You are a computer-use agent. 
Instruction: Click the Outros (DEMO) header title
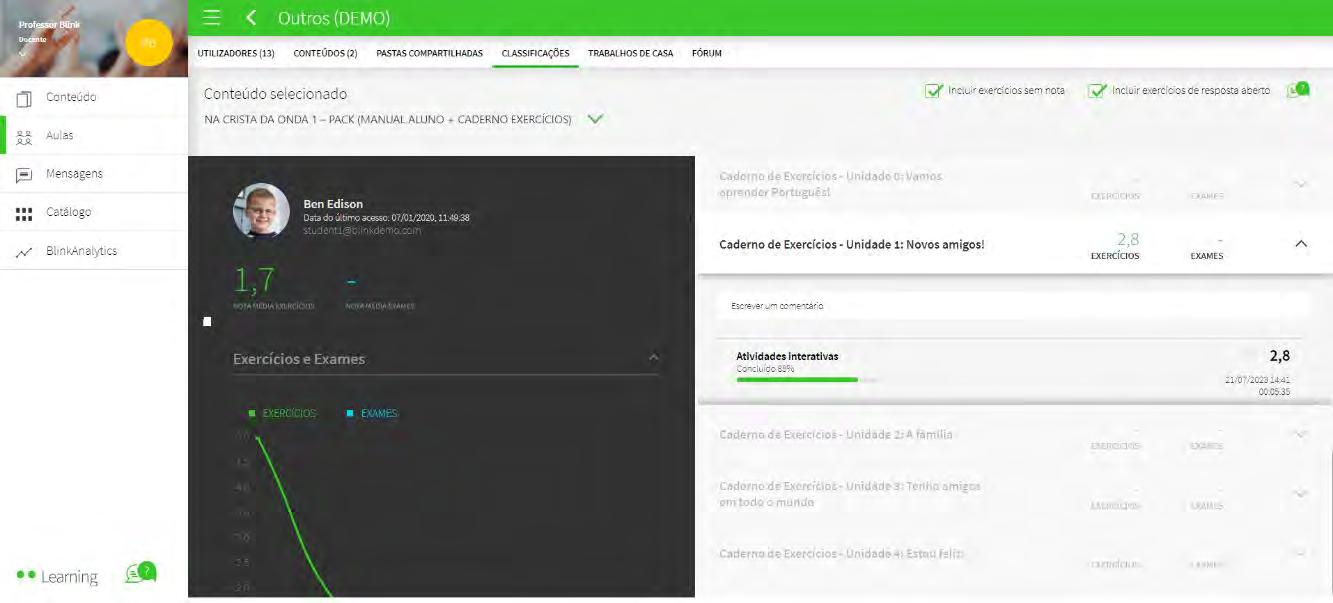click(x=334, y=18)
